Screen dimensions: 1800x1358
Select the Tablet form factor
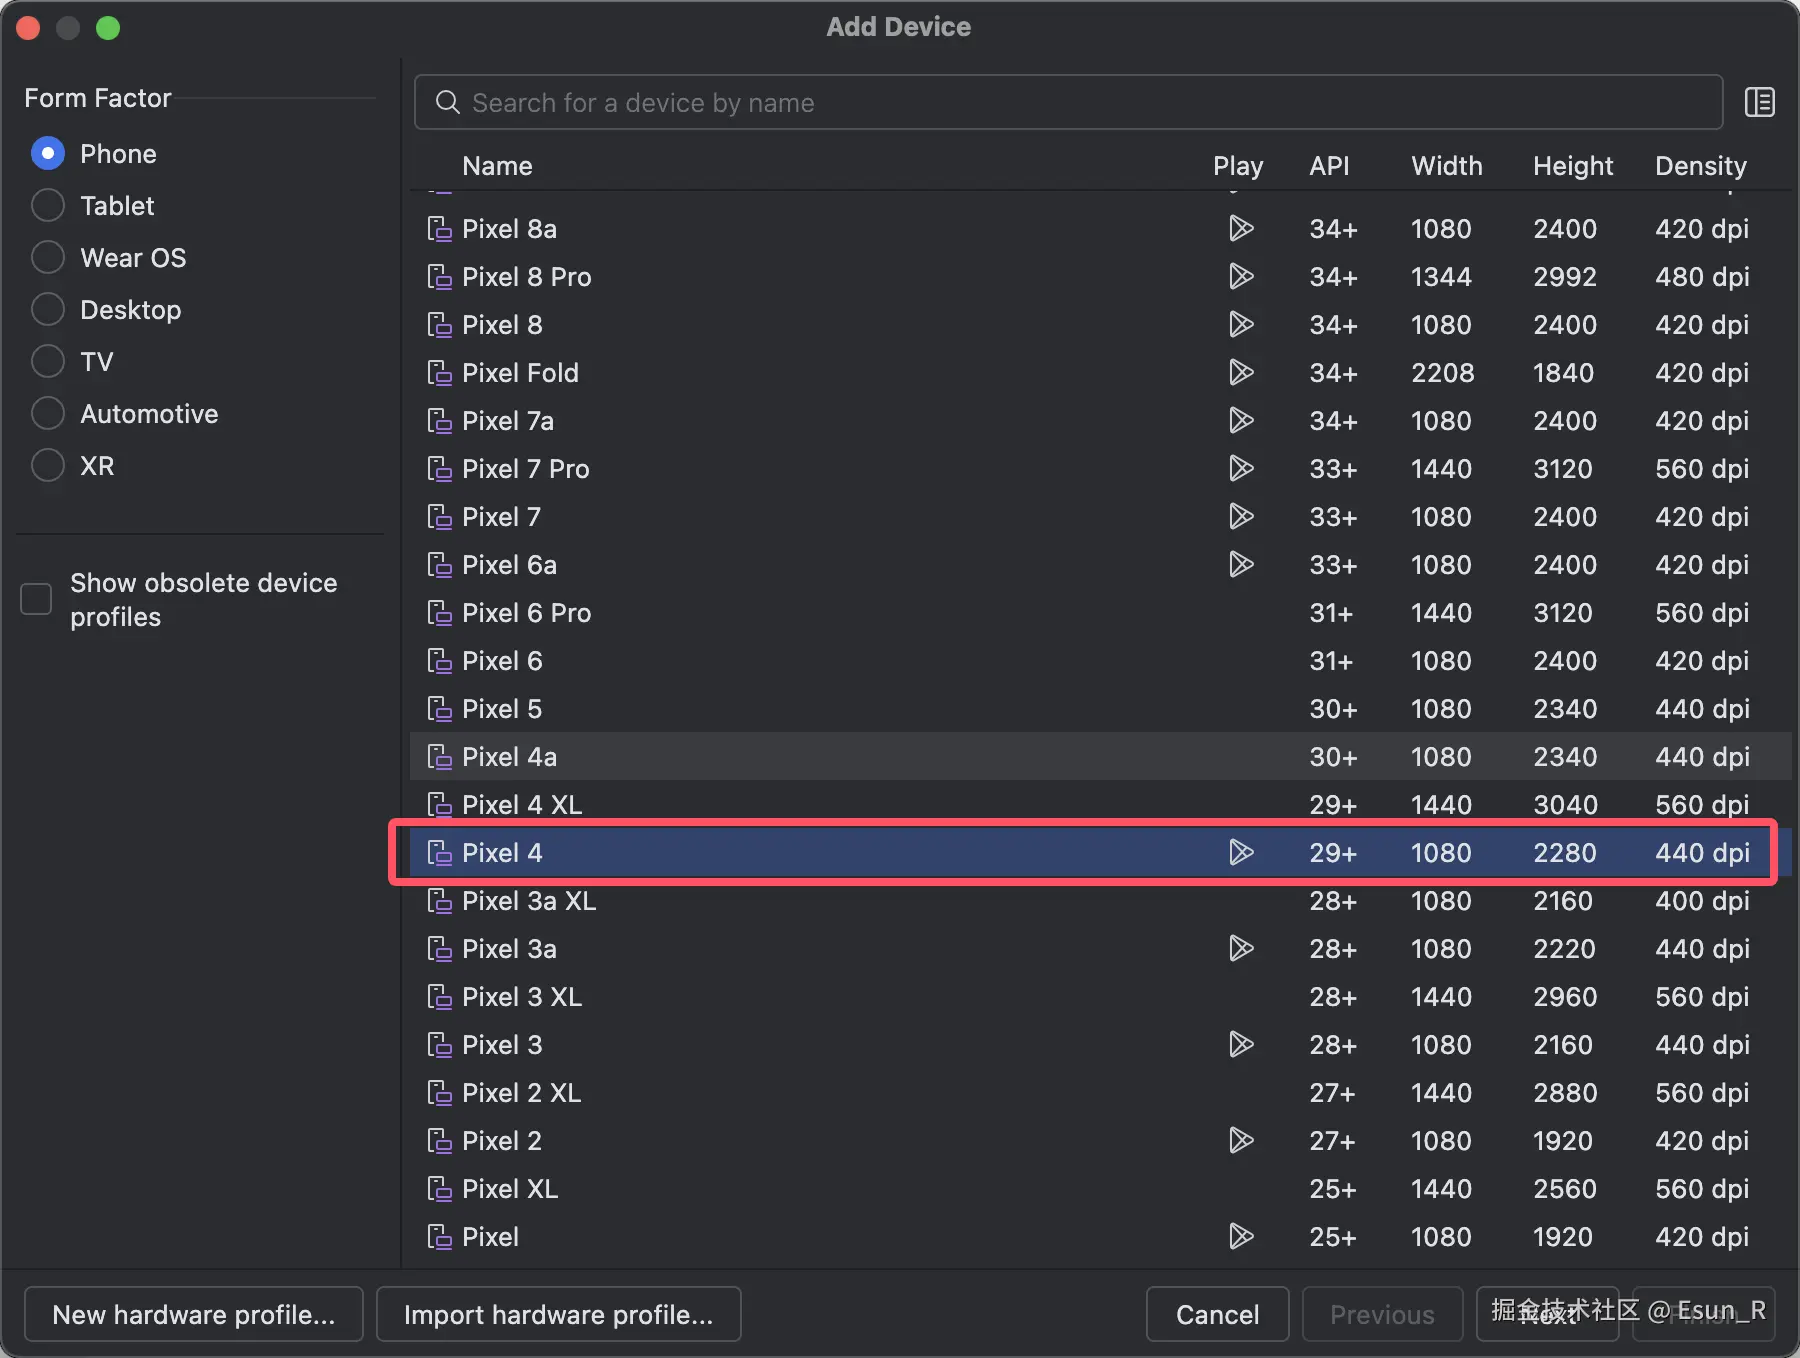(x=48, y=206)
